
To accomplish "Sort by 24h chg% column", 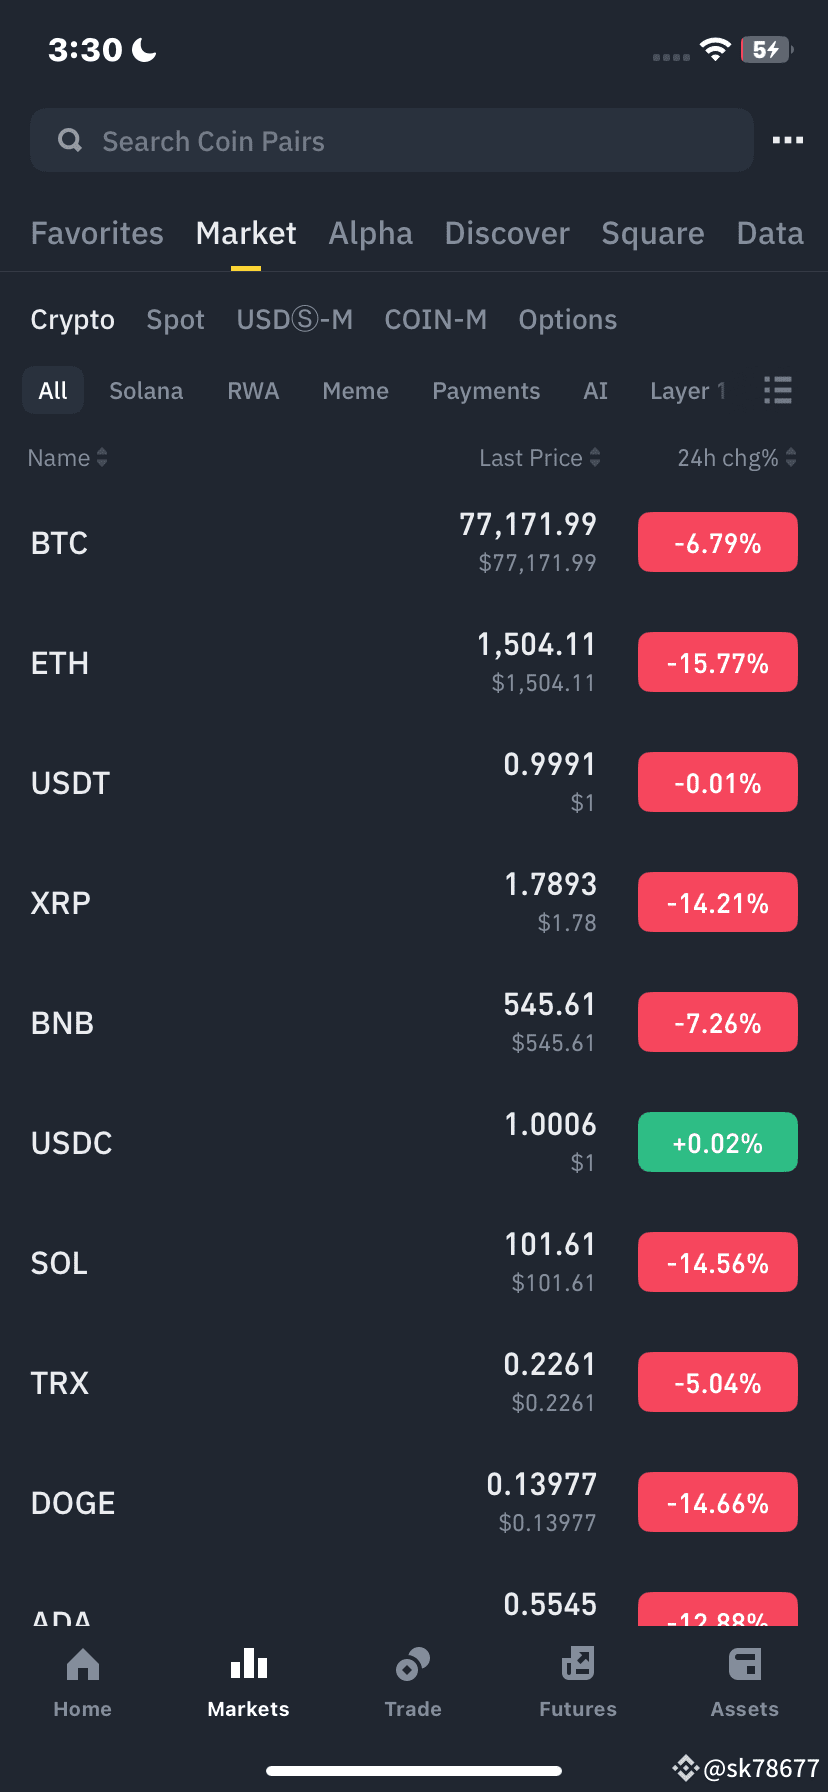I will pos(737,458).
